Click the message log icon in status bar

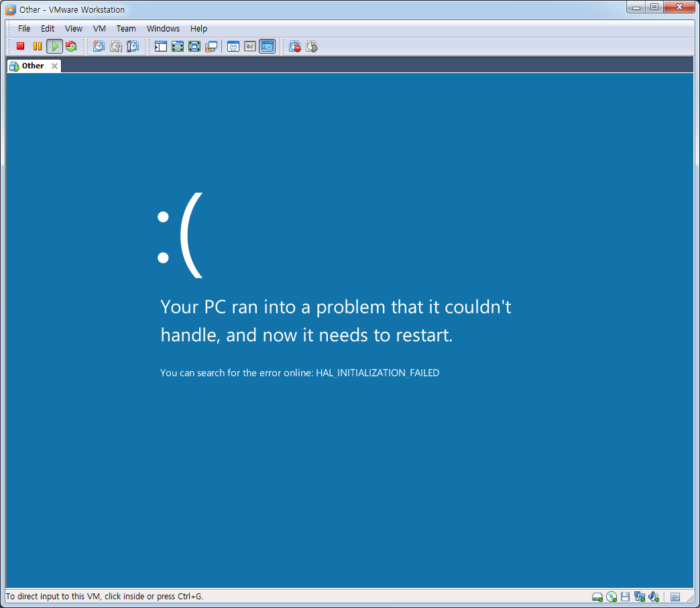tap(675, 597)
